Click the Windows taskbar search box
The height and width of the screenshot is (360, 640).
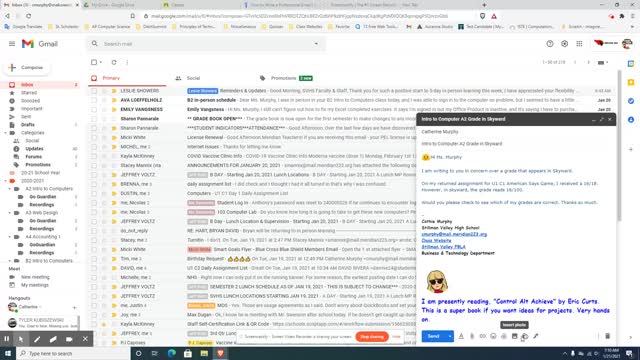(73, 353)
